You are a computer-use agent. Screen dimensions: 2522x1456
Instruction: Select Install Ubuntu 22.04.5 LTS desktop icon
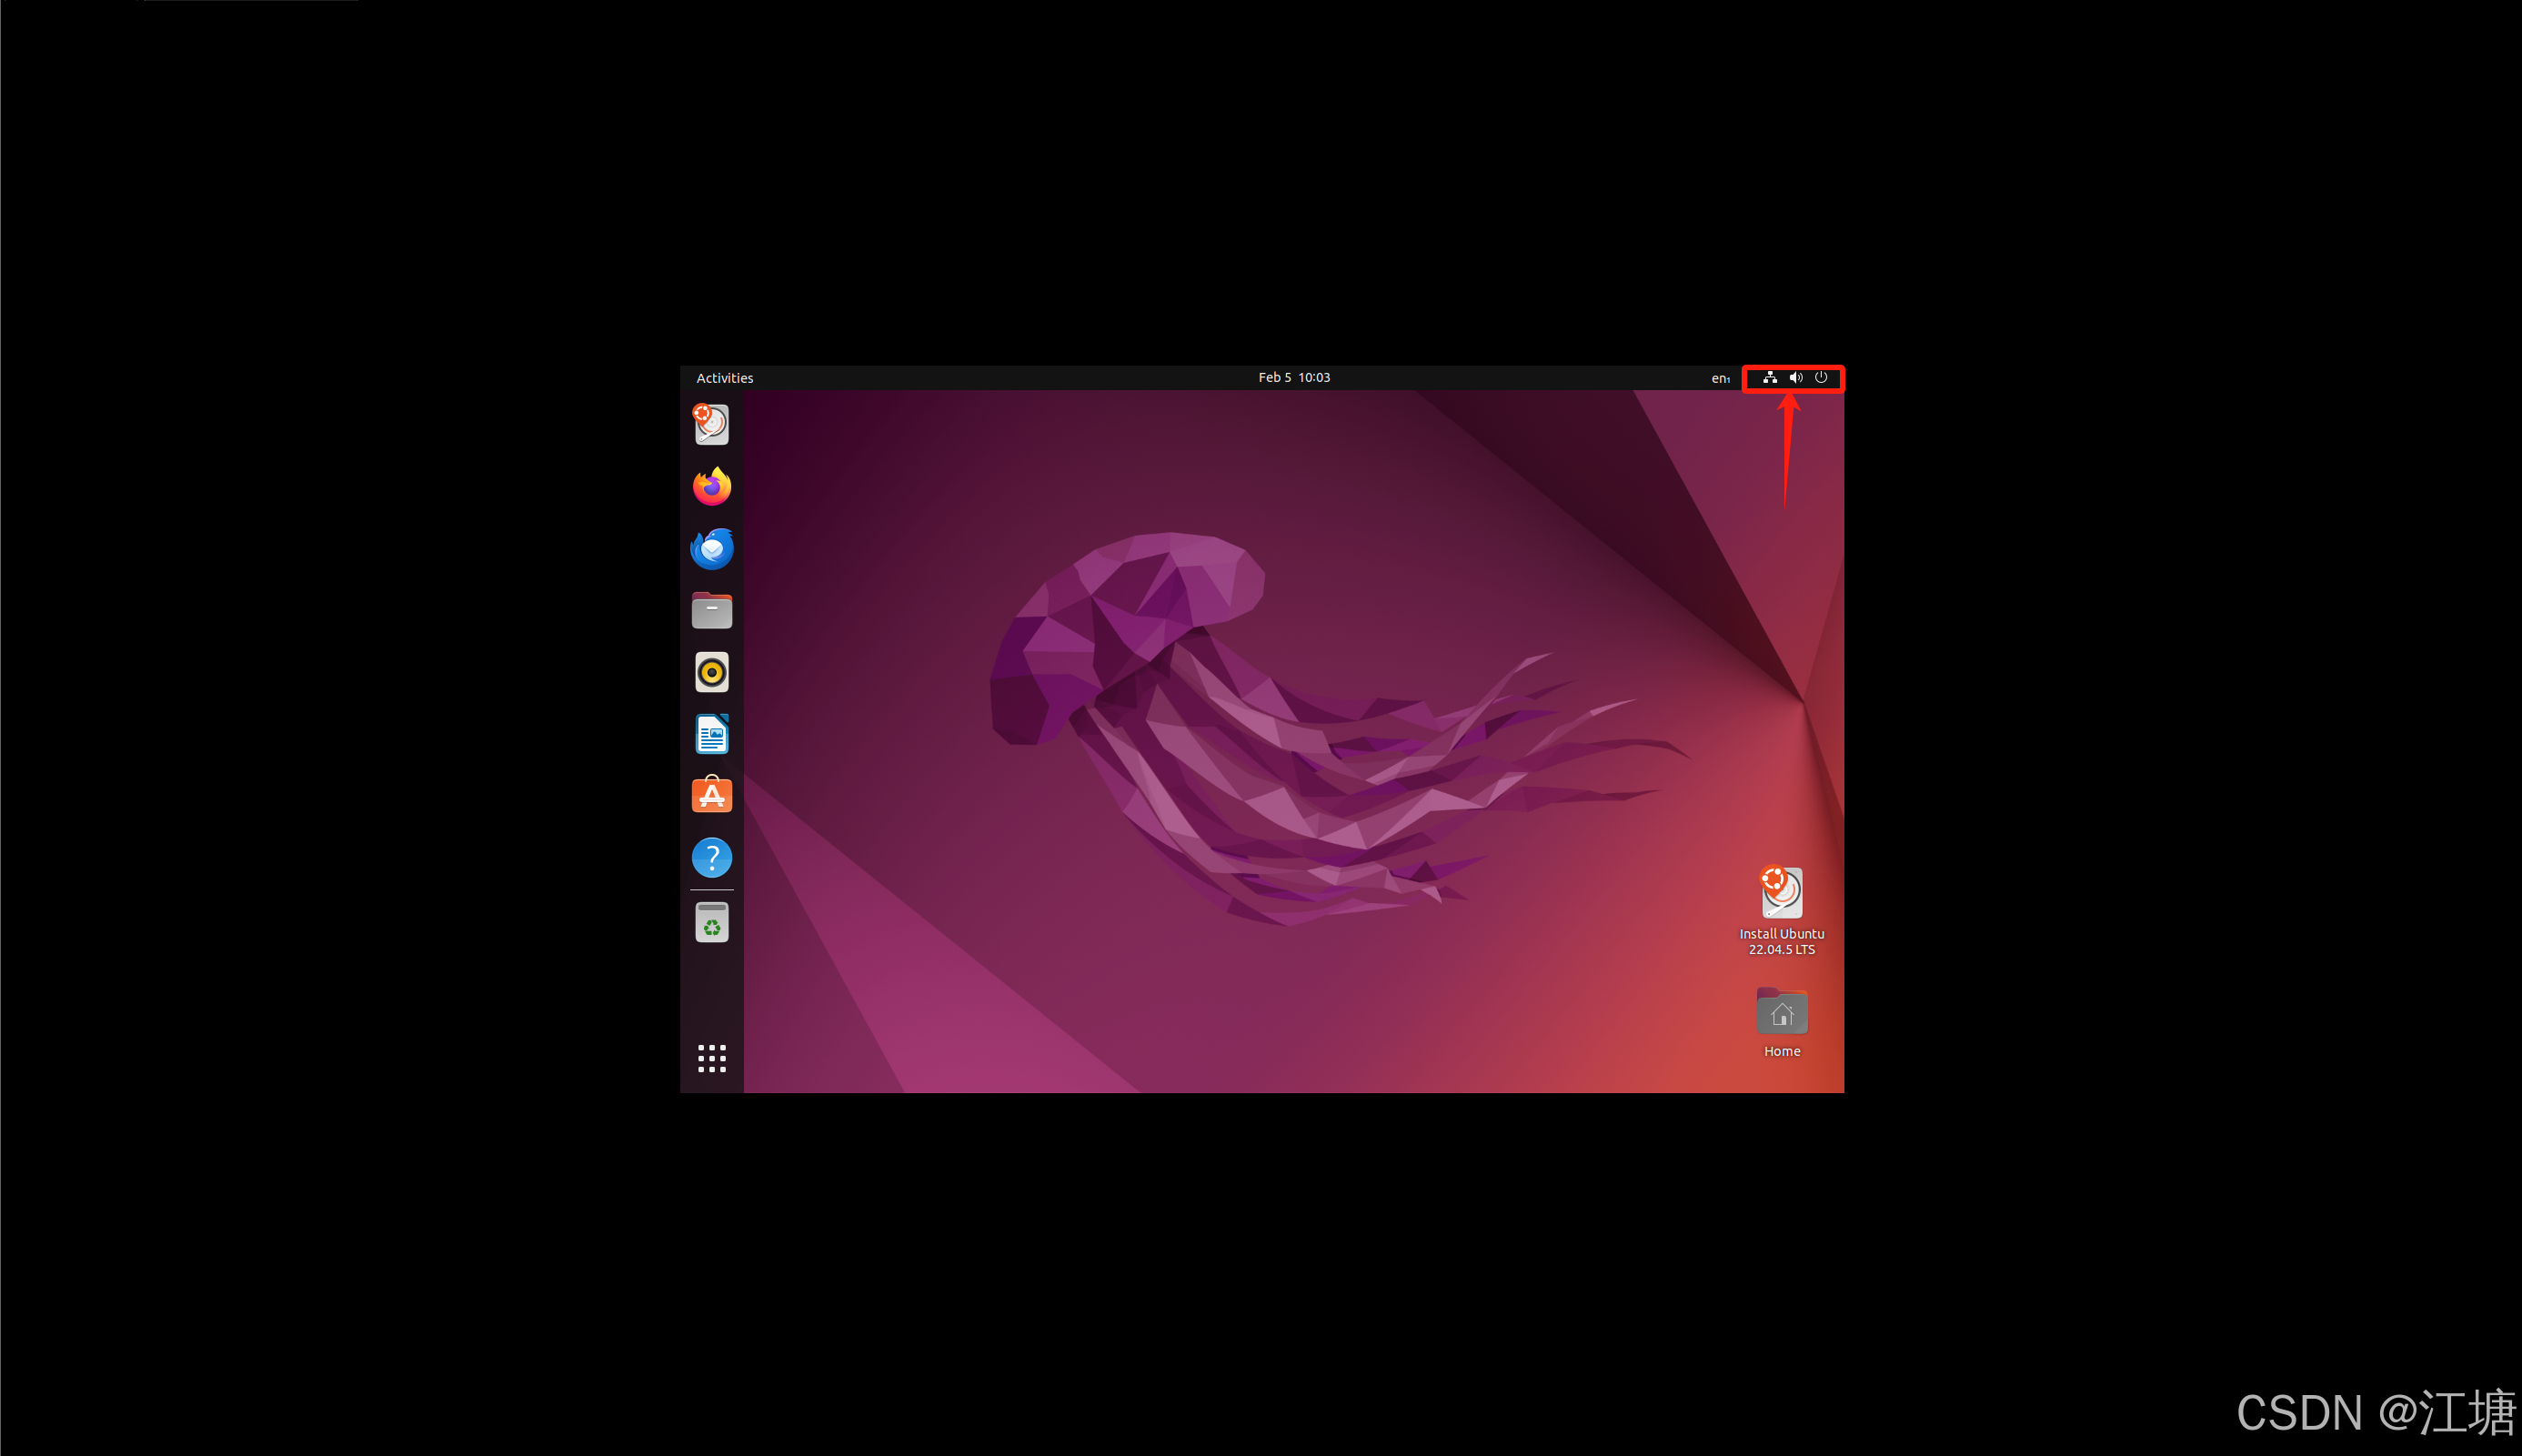pyautogui.click(x=1781, y=892)
